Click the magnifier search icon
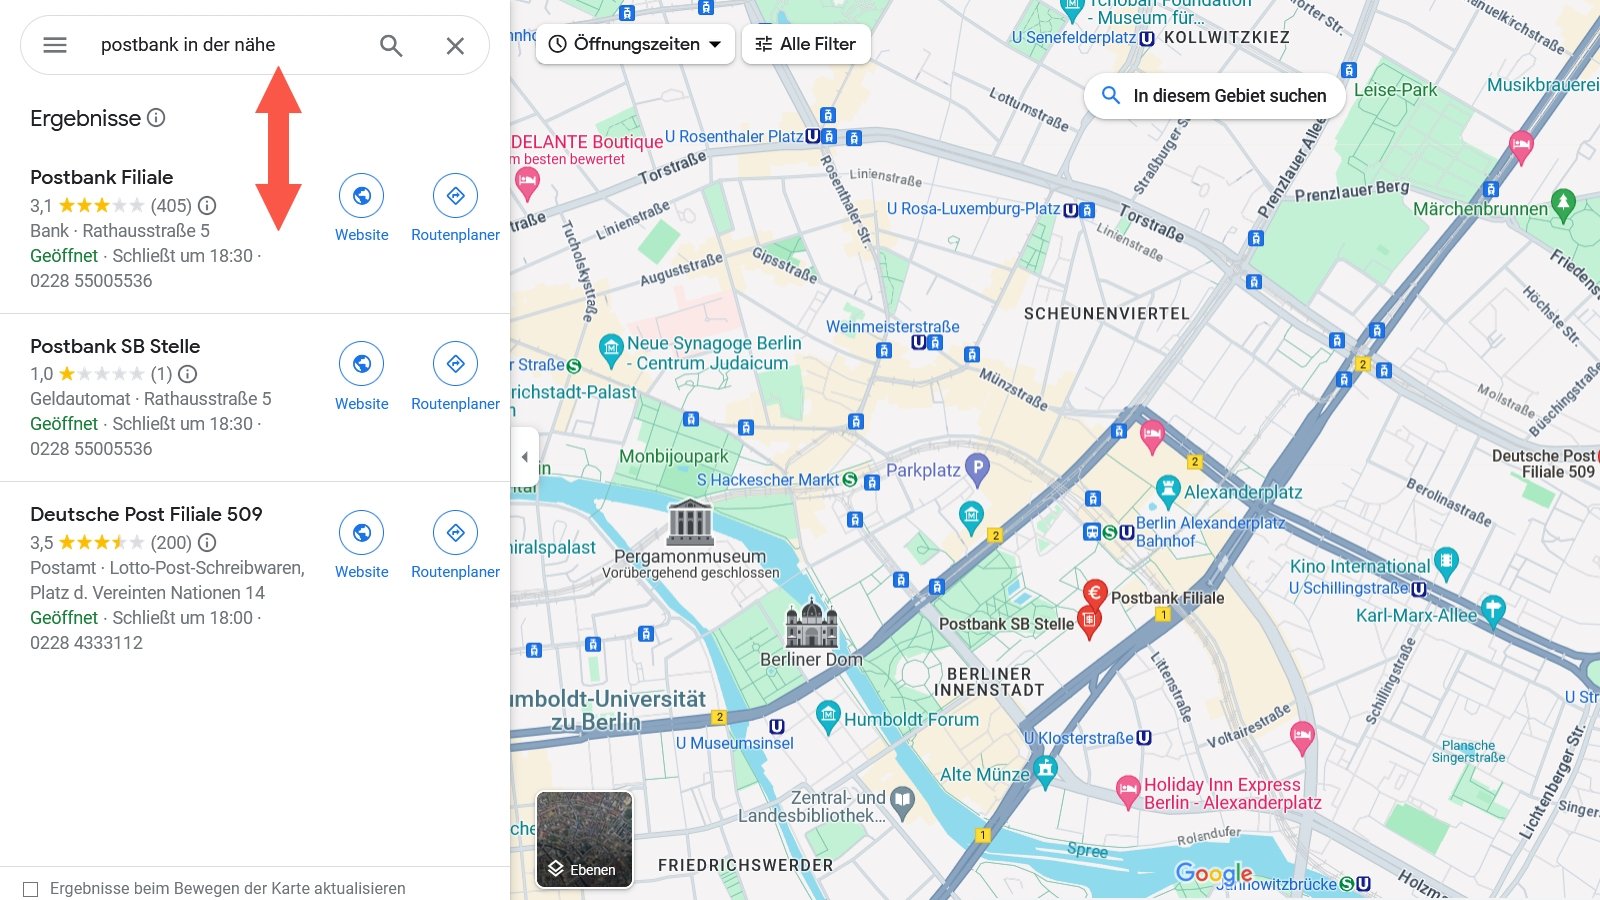 coord(391,45)
